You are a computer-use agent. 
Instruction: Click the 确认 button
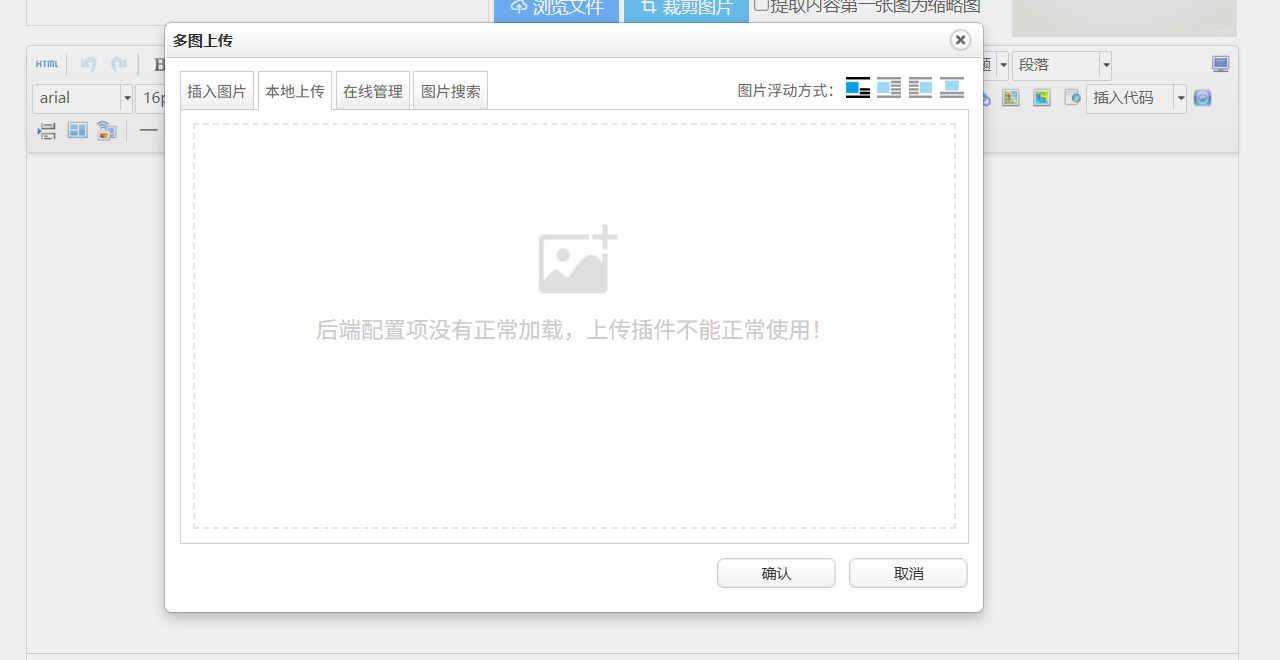776,573
